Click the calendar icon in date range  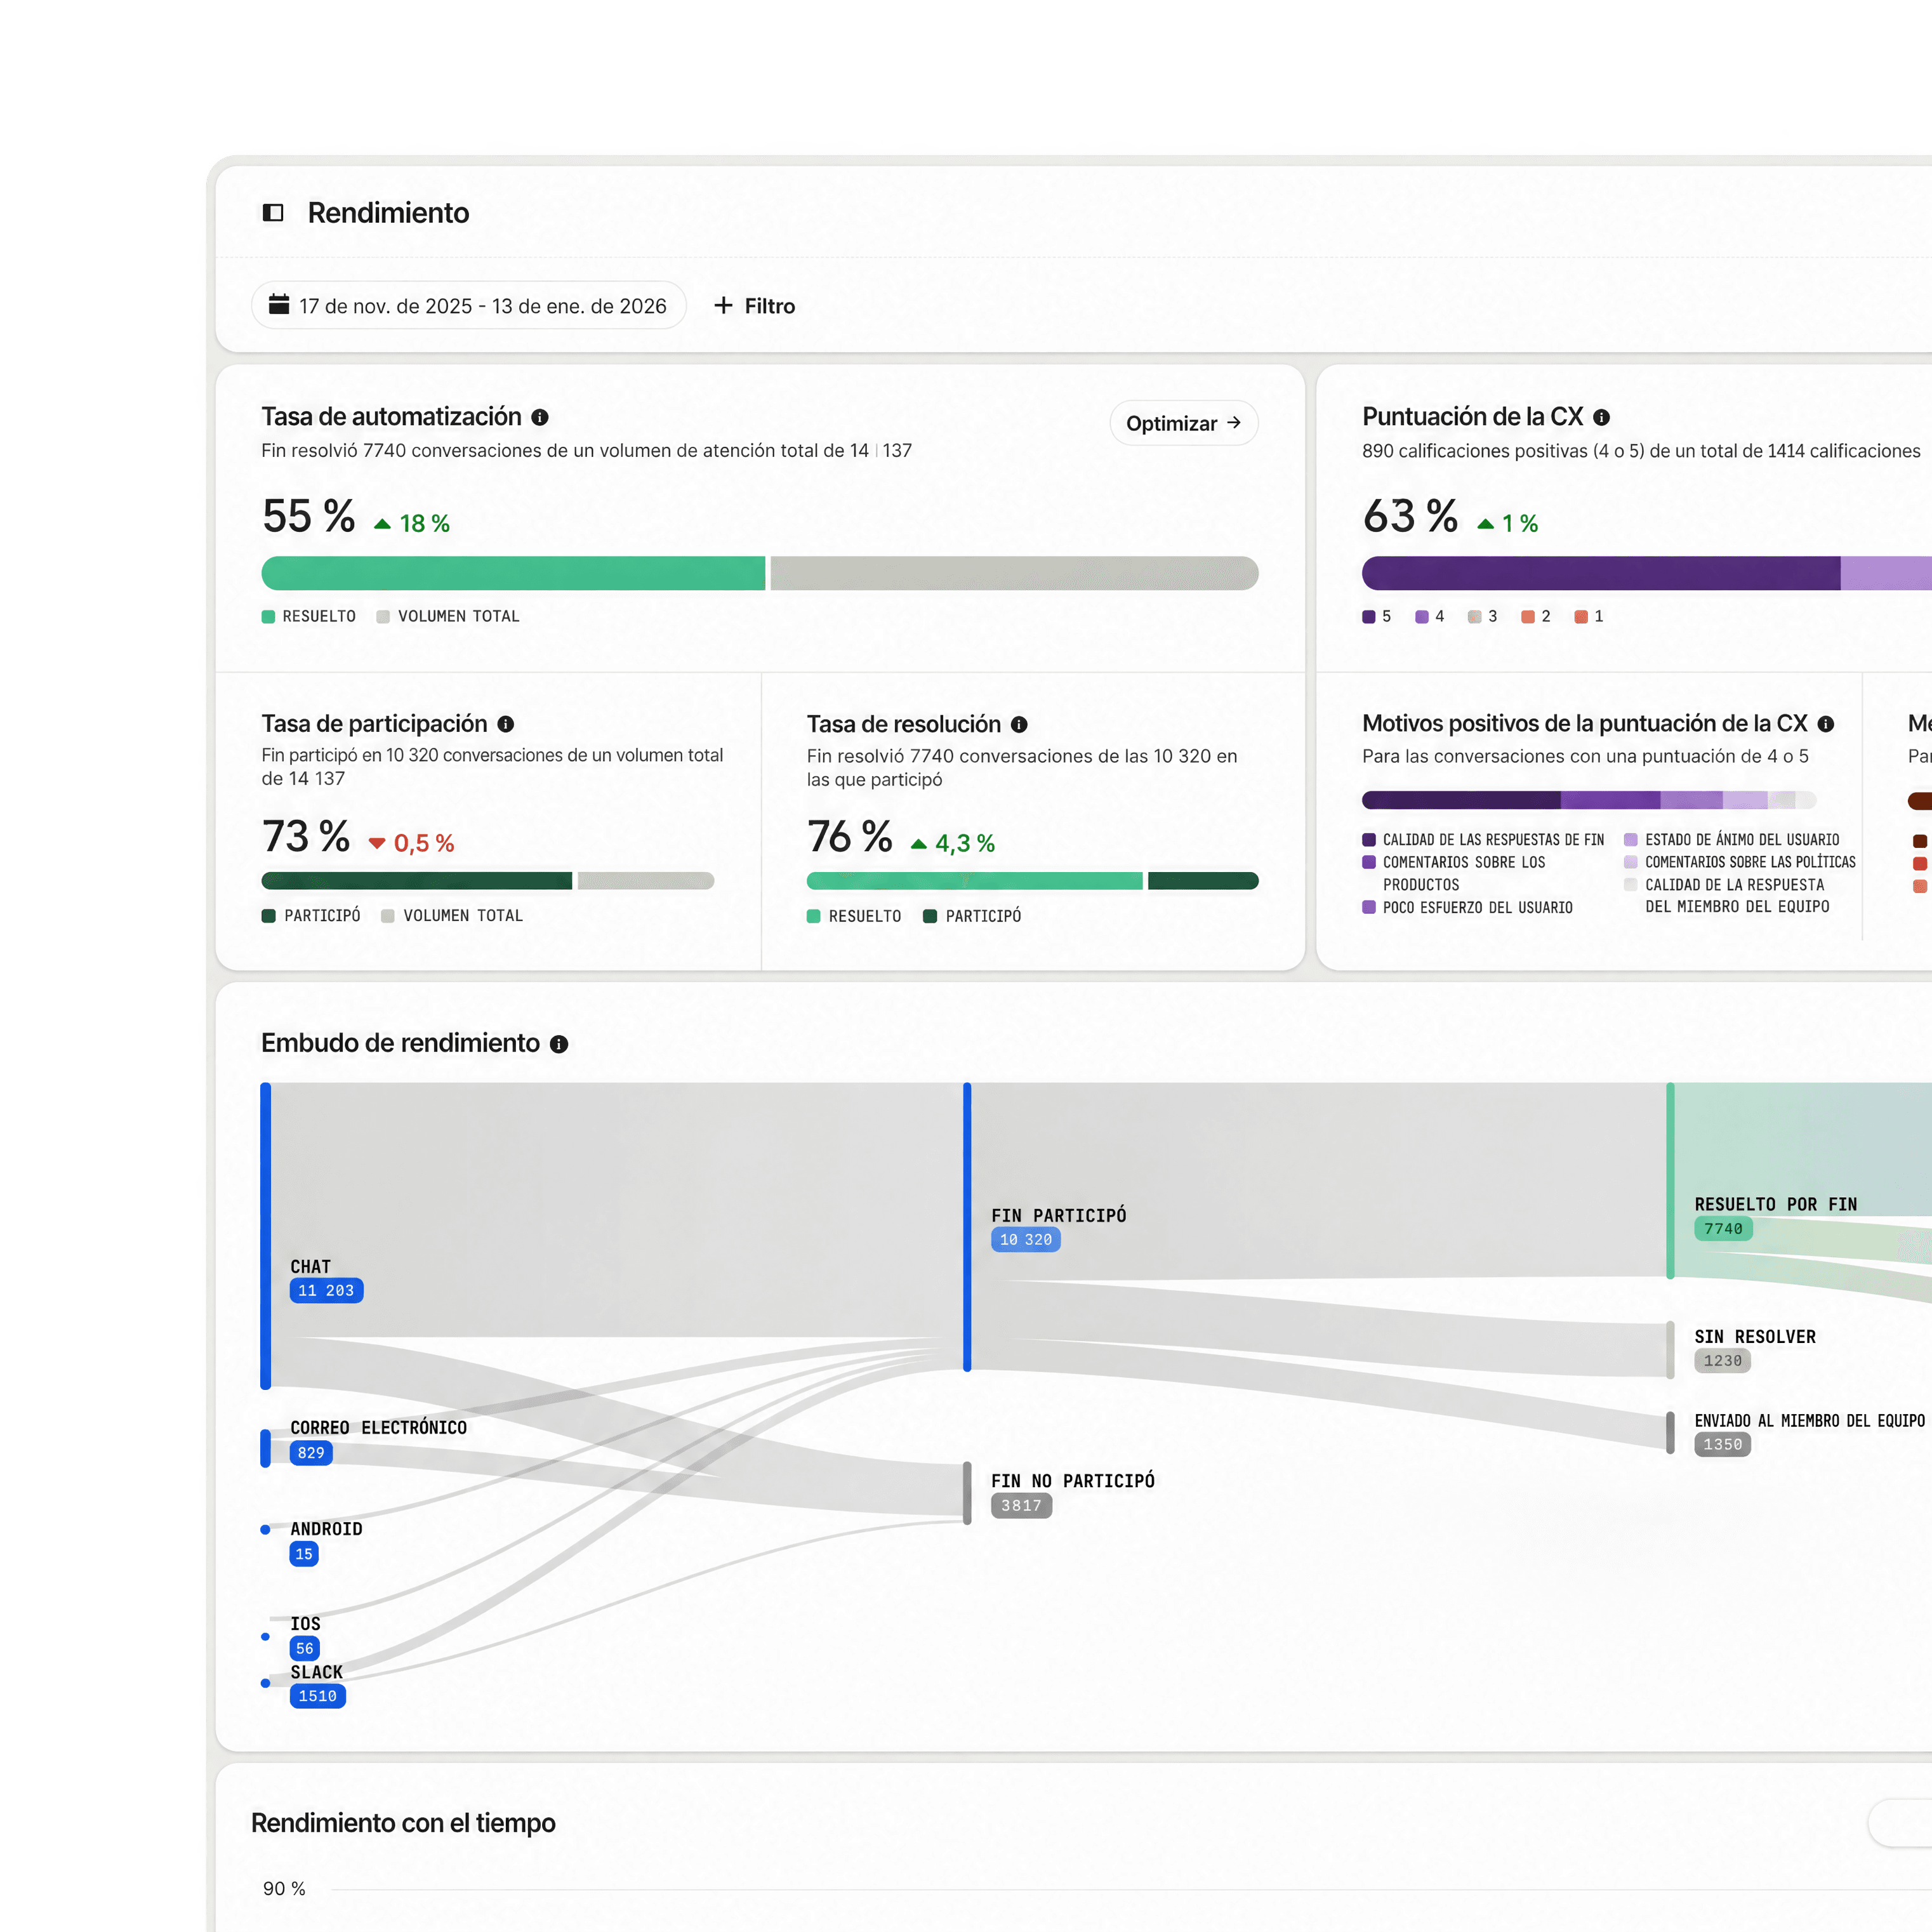(279, 305)
